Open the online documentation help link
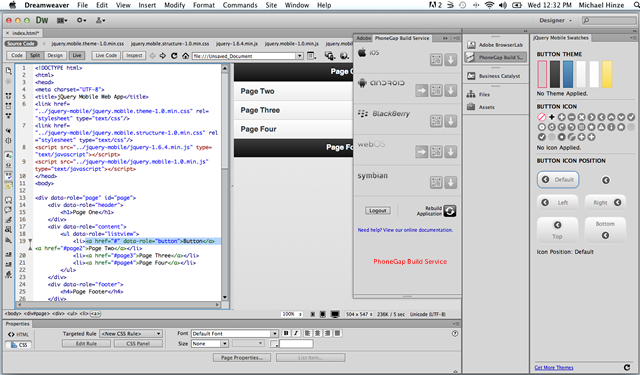Viewport: 640px width, 375px height. [x=405, y=230]
